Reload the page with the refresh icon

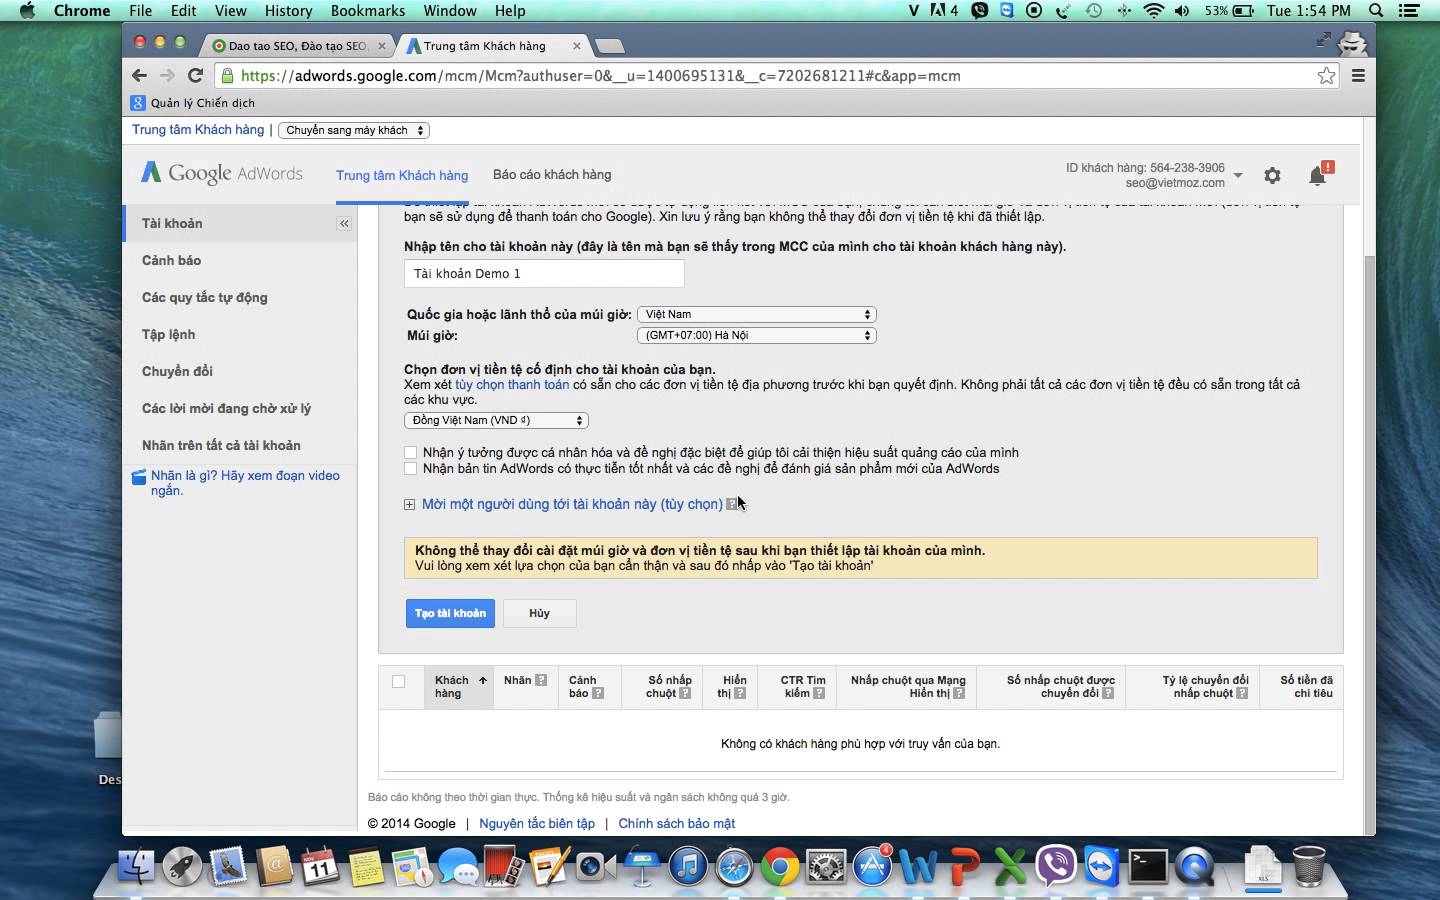(196, 76)
